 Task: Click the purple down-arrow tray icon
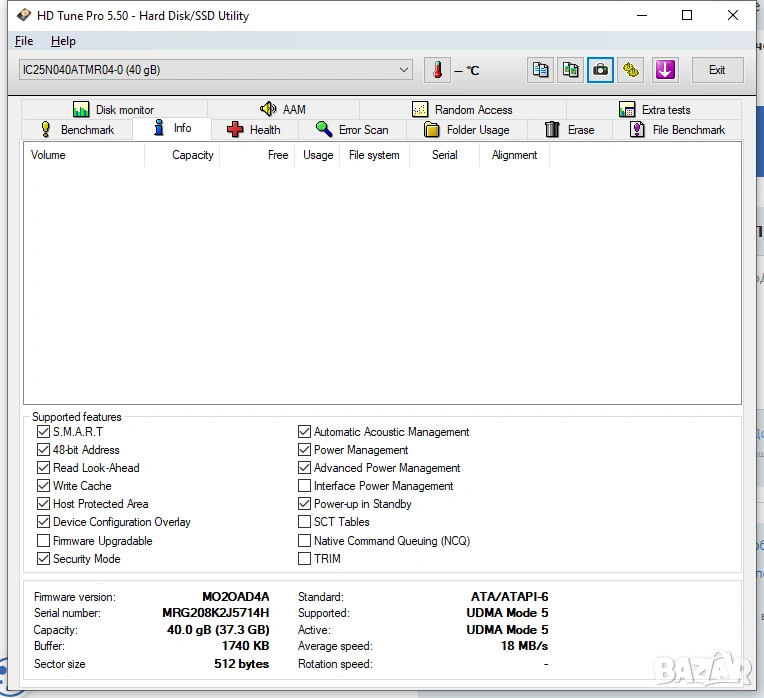click(x=665, y=70)
